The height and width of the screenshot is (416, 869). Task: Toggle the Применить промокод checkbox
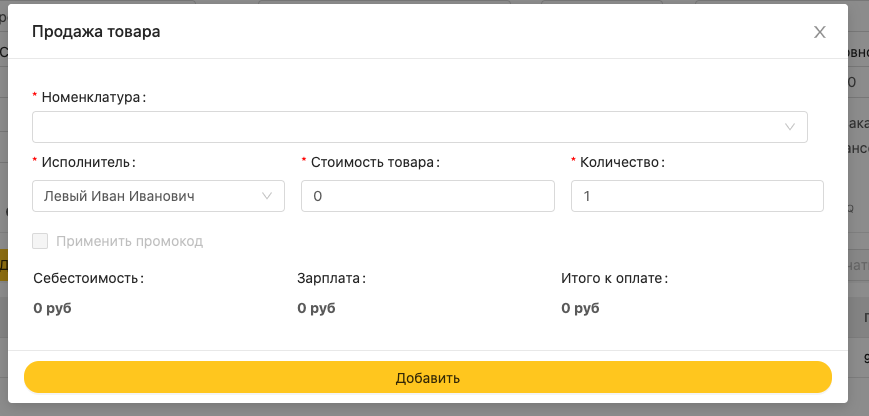pos(40,241)
